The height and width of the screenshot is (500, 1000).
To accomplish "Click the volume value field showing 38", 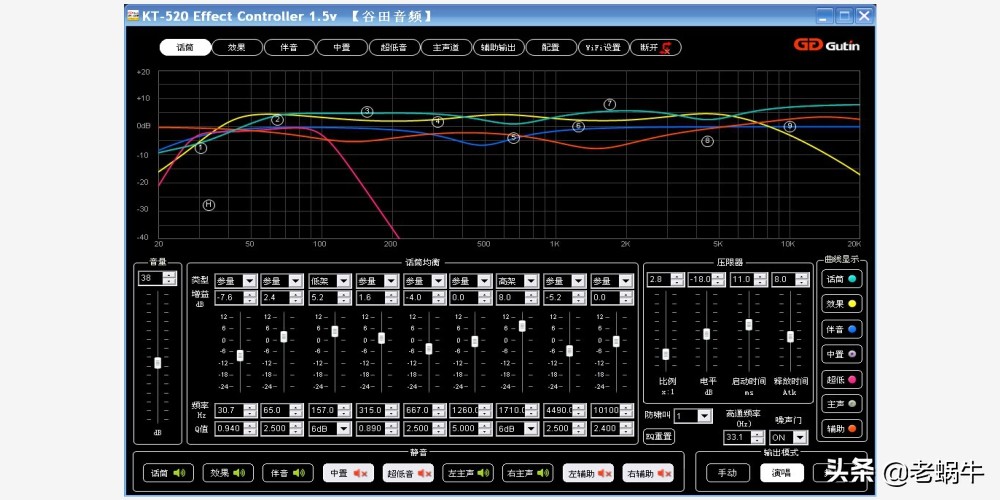I will [x=151, y=278].
